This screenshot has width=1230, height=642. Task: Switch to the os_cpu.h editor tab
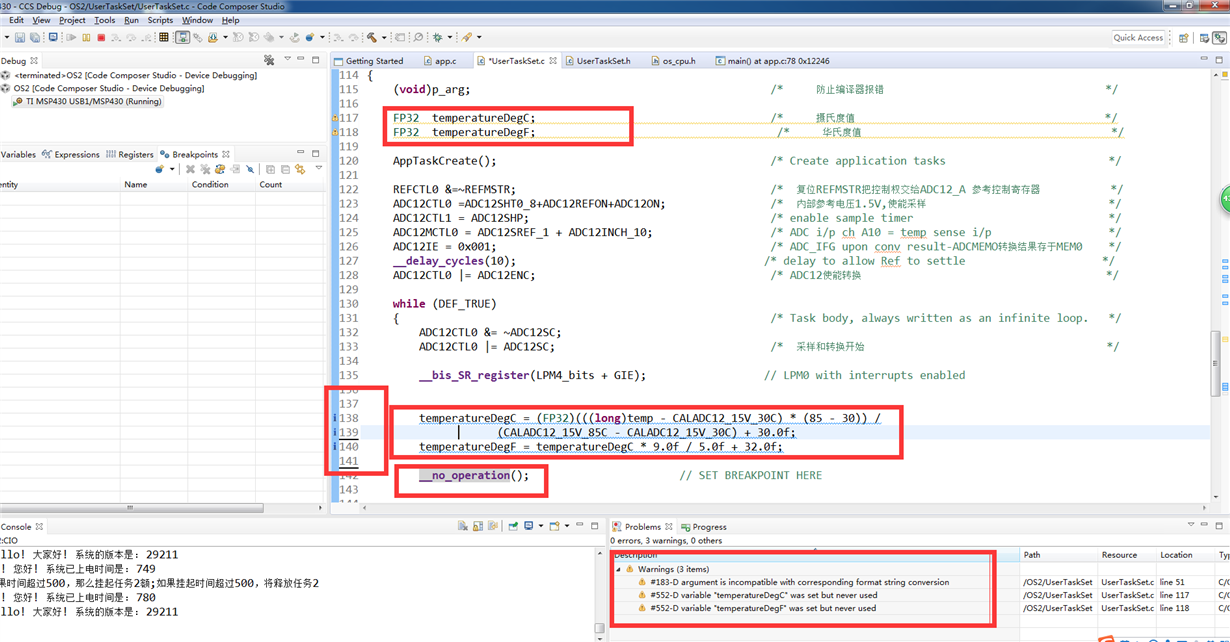click(672, 61)
